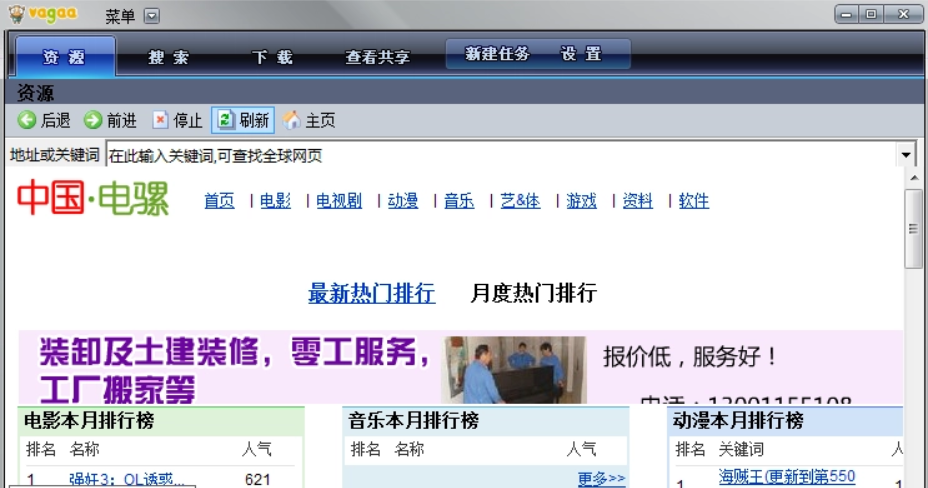928x488 pixels.
Task: Open the 游戏 navigation link
Action: [x=581, y=201]
